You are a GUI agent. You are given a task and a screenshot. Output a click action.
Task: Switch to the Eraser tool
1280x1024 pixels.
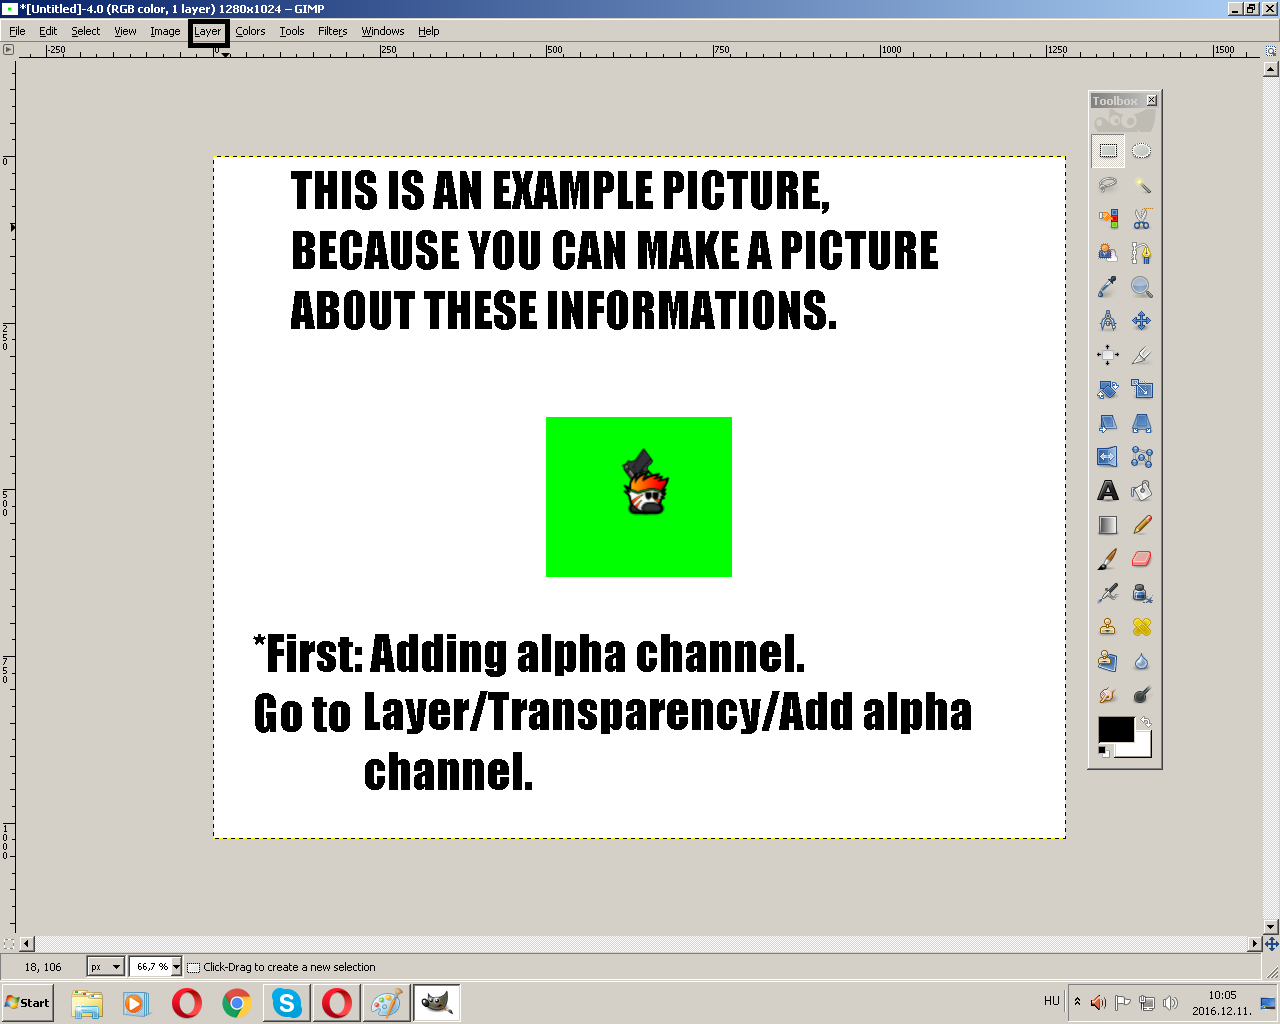pyautogui.click(x=1142, y=558)
